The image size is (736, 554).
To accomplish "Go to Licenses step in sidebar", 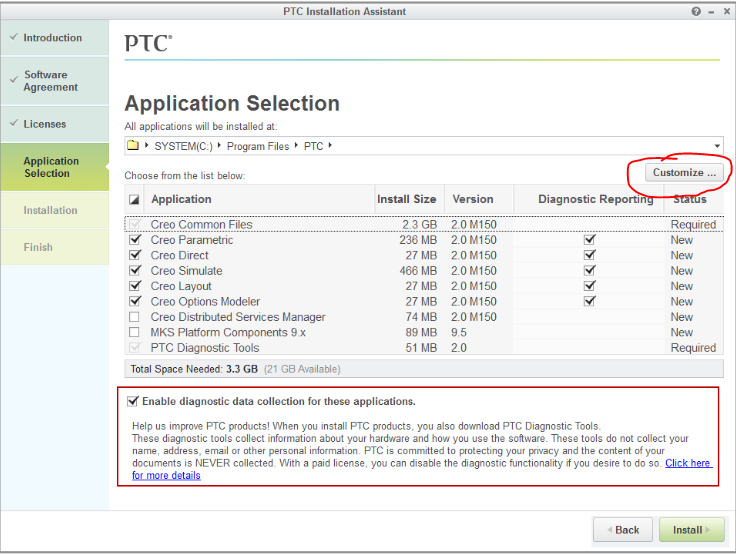I will click(x=55, y=124).
